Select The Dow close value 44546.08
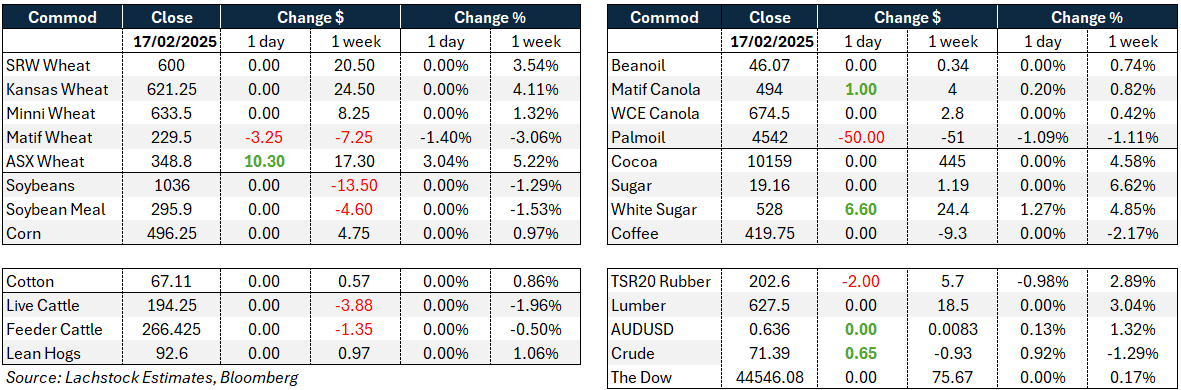Image resolution: width=1181 pixels, height=390 pixels. coord(774,379)
